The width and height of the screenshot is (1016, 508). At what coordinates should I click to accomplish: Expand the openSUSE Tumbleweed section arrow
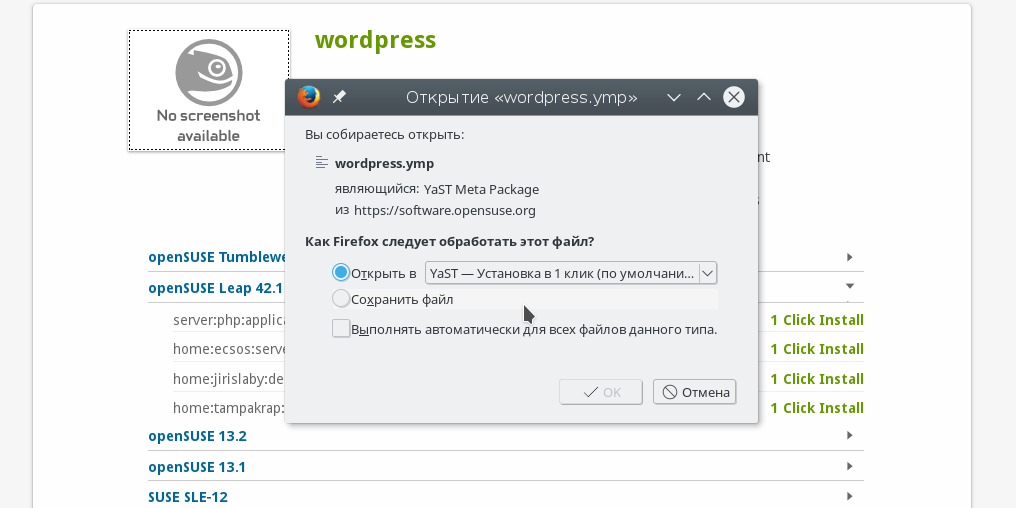coord(849,257)
